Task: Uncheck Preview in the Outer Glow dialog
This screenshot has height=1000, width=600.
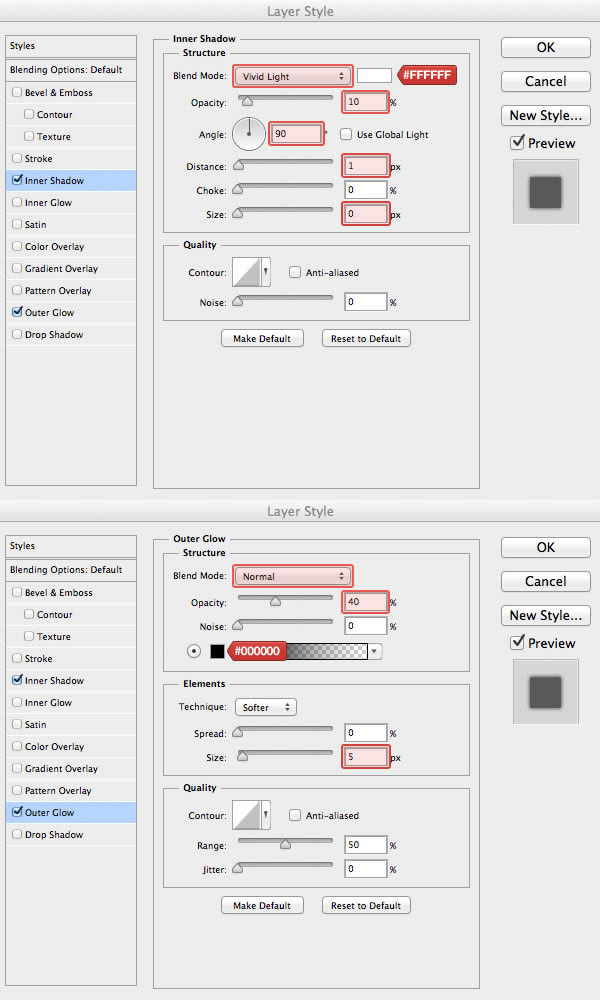Action: (x=517, y=643)
